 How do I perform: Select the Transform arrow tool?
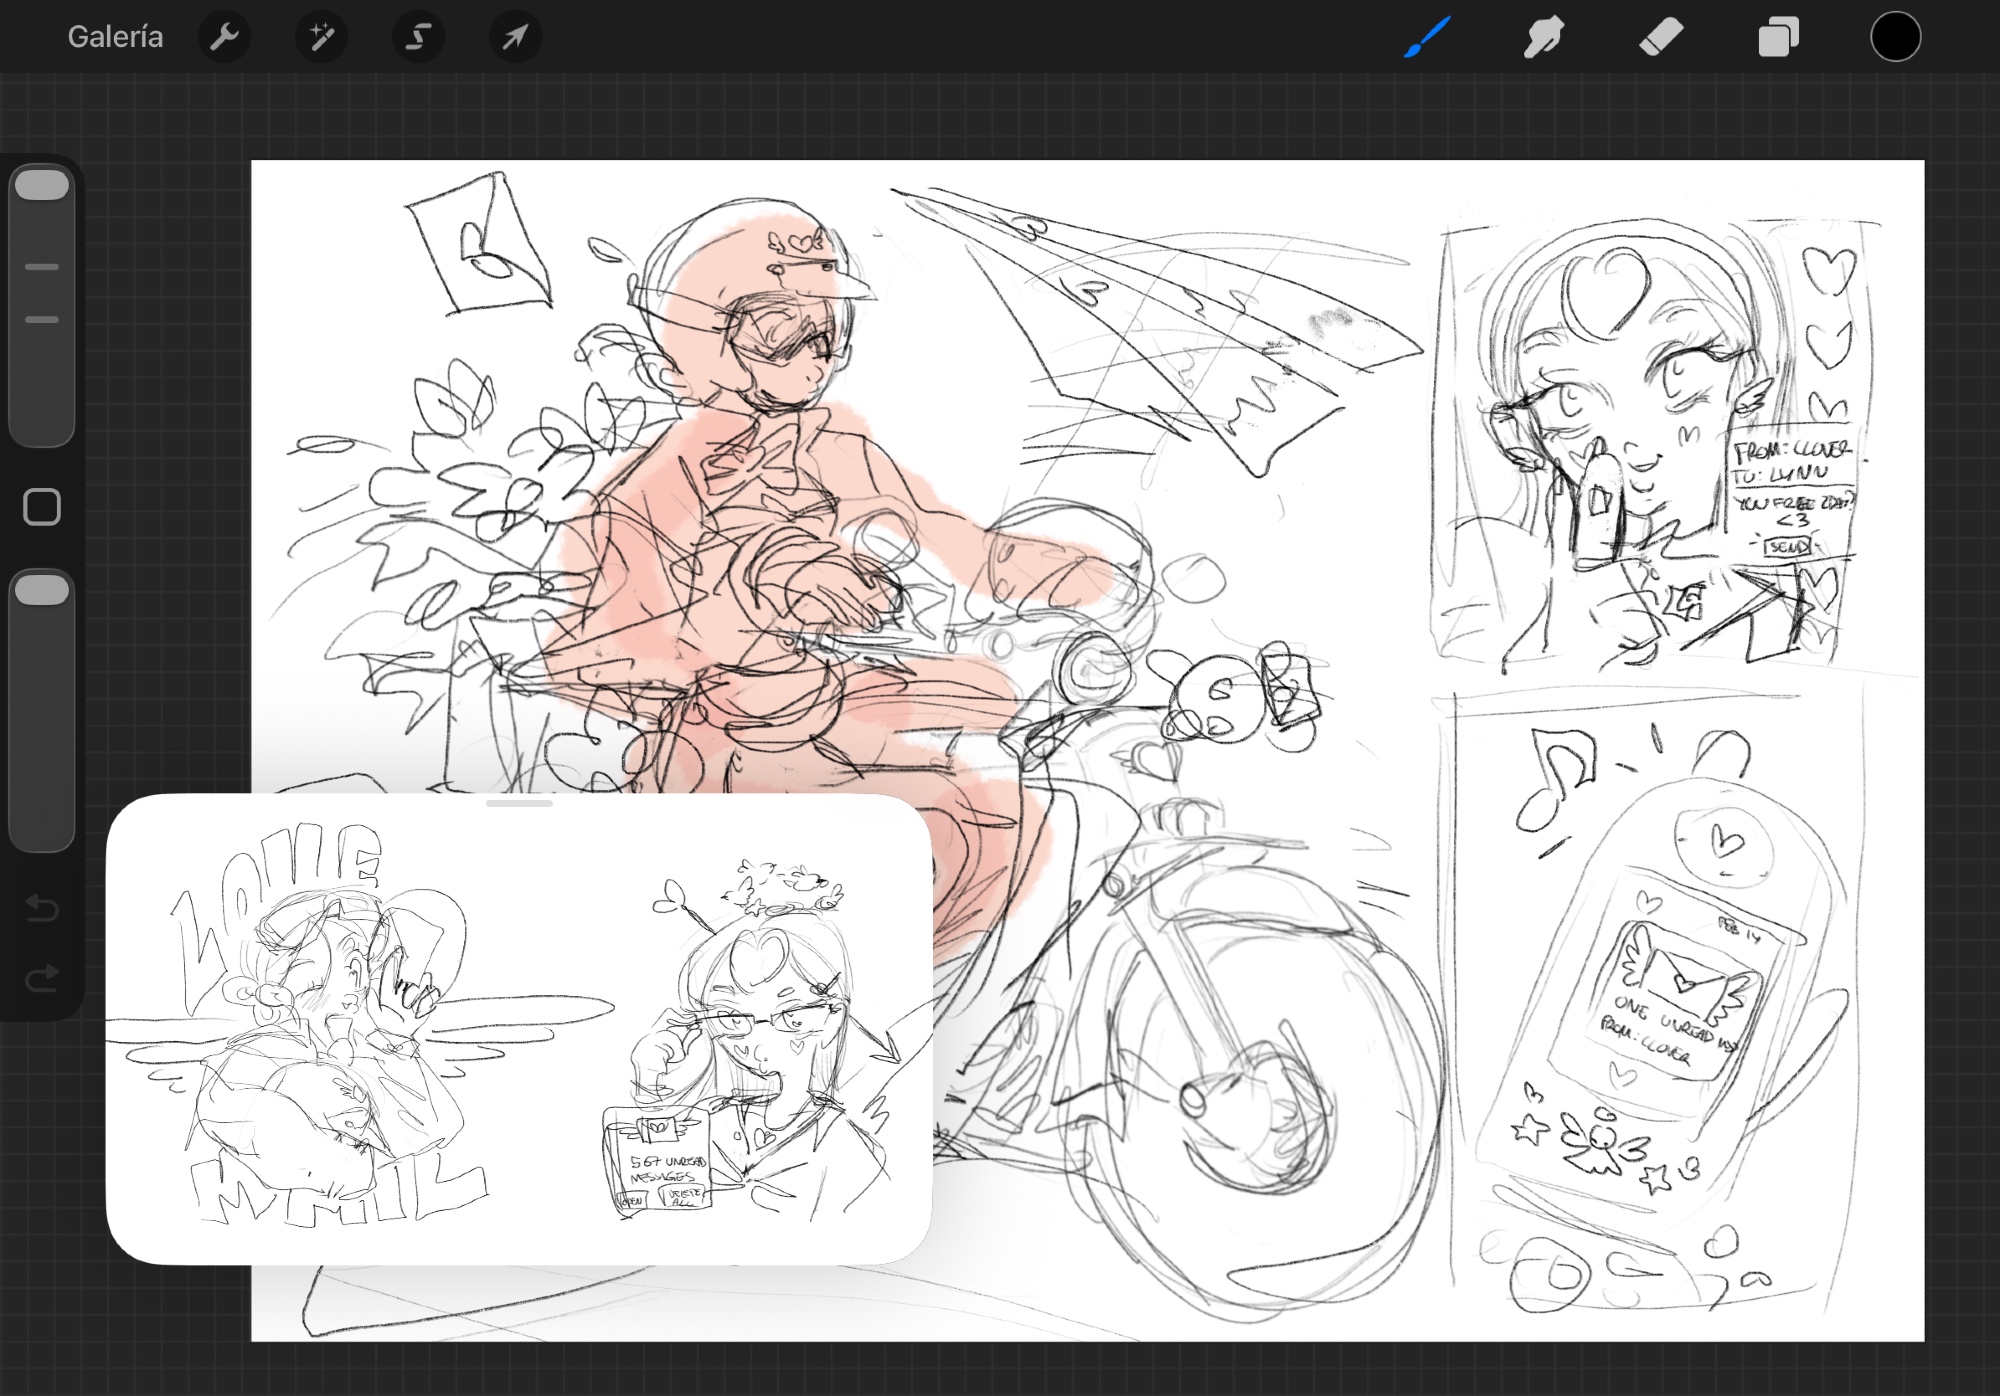(515, 38)
